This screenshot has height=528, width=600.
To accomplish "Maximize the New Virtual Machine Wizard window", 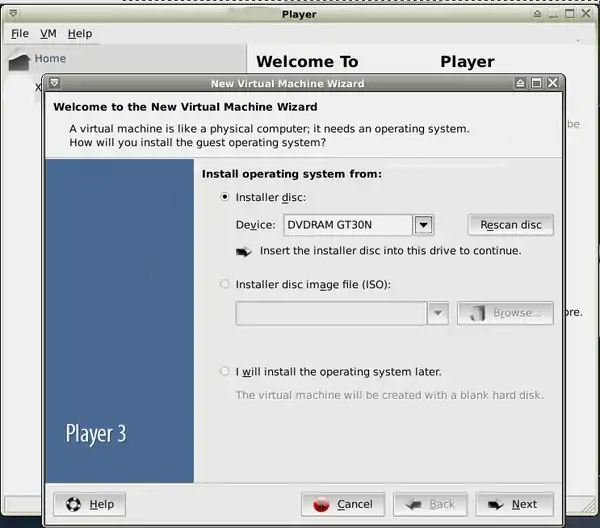I will 536,83.
